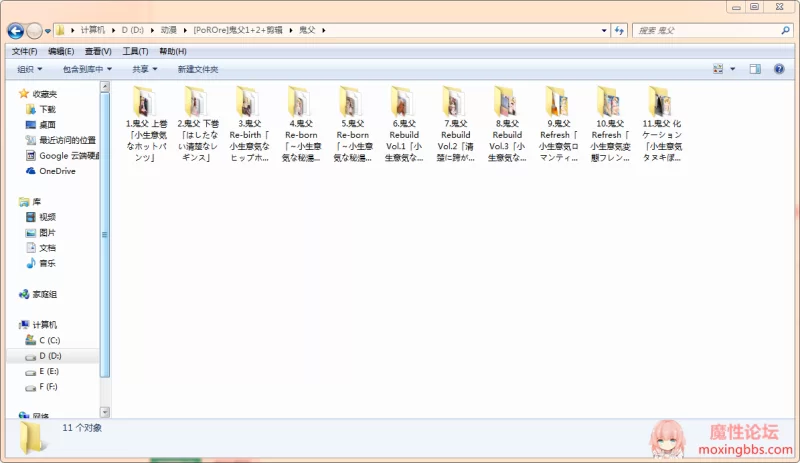Open the 共享 dropdown
Image resolution: width=800 pixels, height=463 pixels.
[144, 69]
